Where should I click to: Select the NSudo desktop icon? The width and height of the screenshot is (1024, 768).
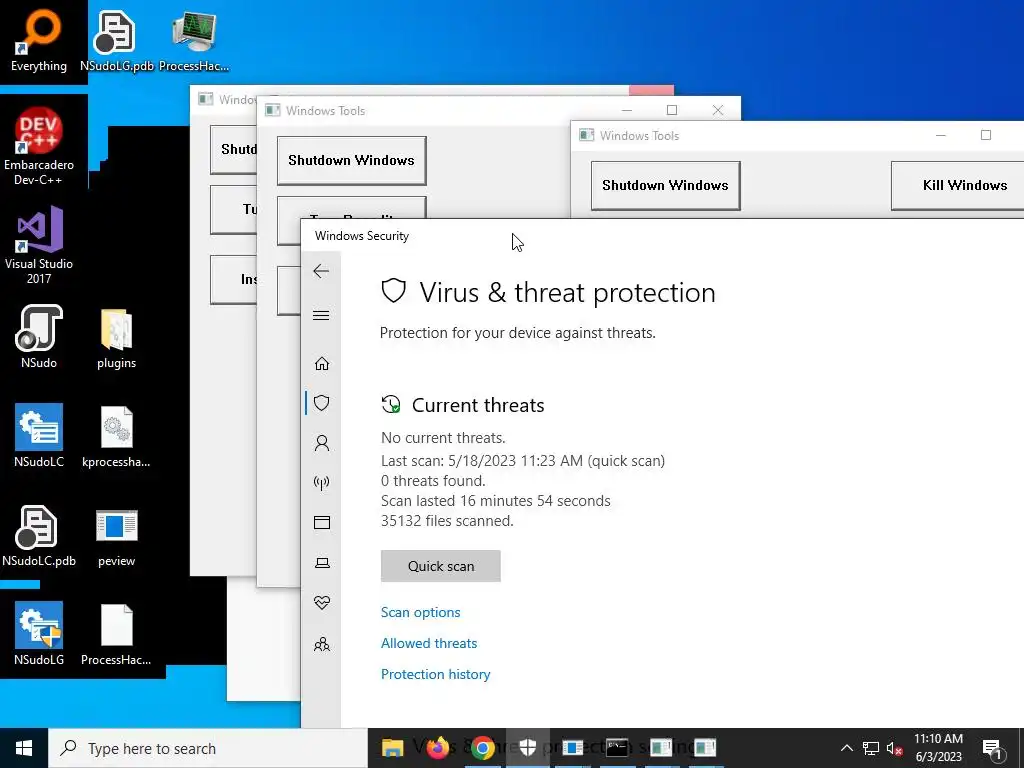pyautogui.click(x=39, y=337)
